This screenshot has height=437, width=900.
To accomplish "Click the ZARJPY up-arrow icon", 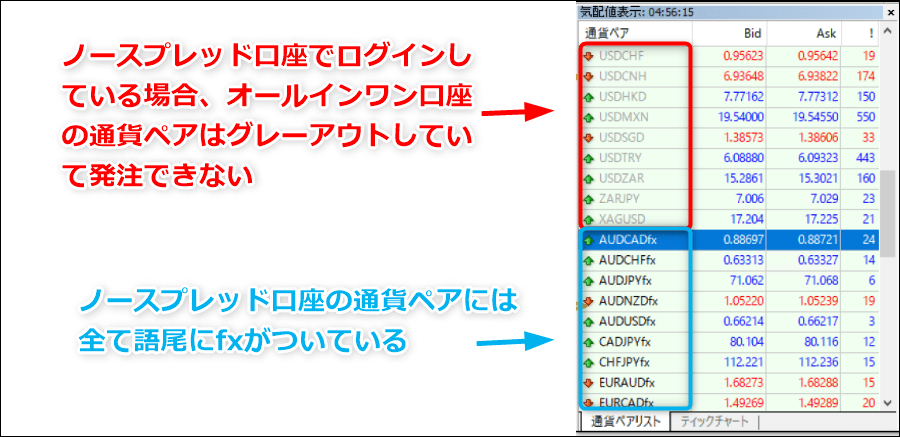I will click(x=588, y=199).
